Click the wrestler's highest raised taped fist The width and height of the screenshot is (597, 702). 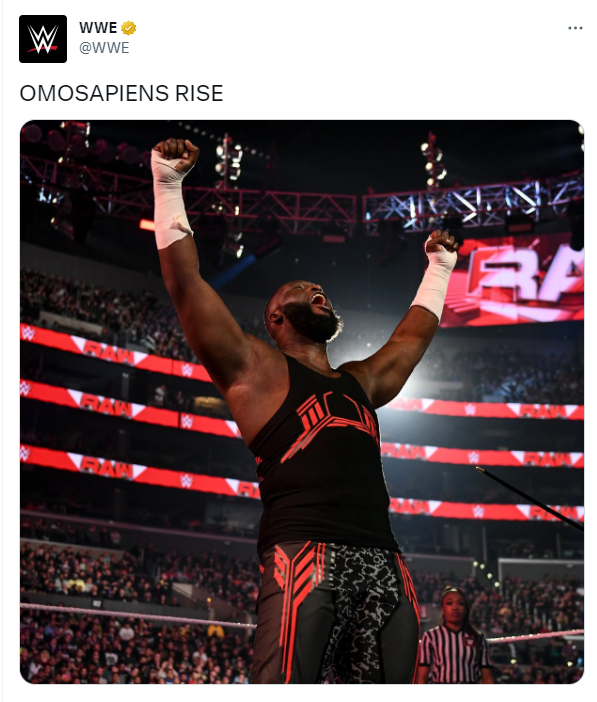(x=174, y=157)
